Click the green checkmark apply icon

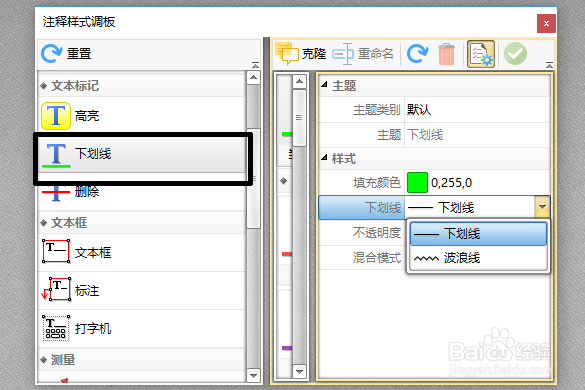pyautogui.click(x=515, y=54)
